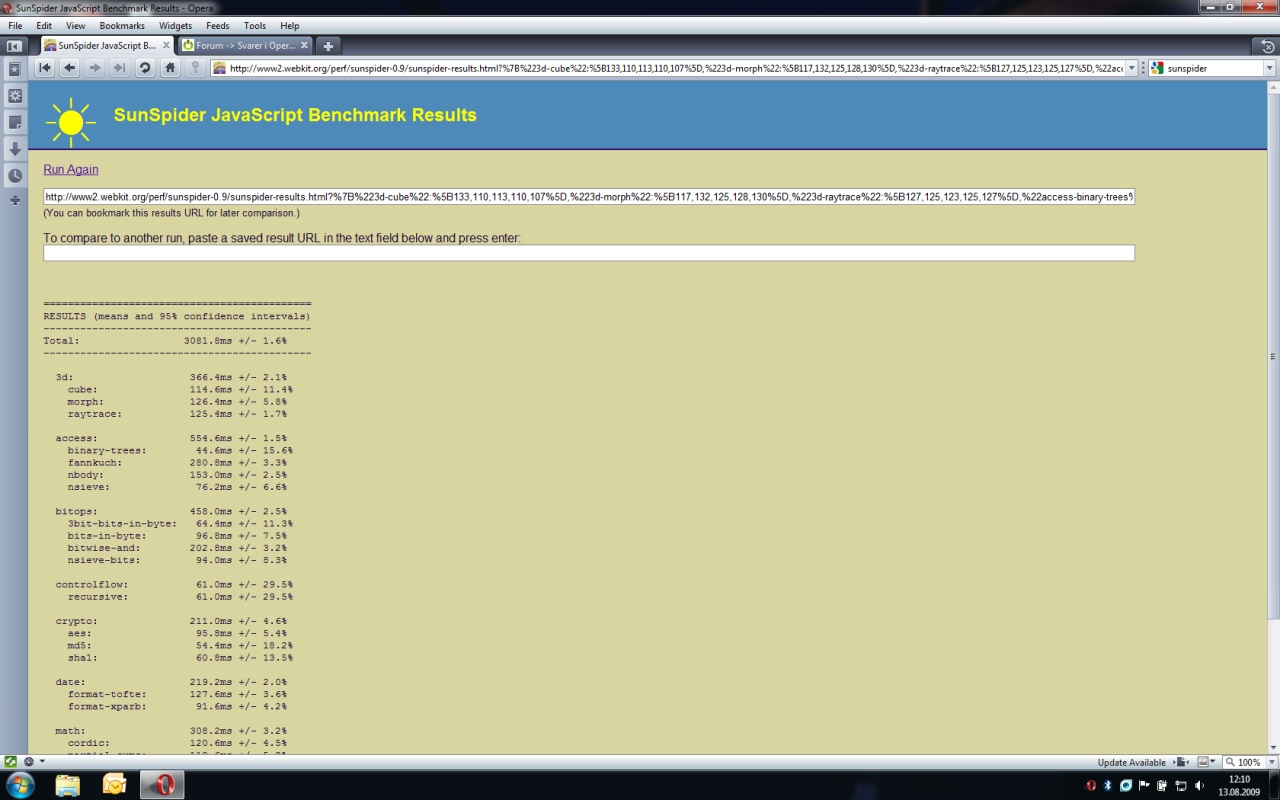Open the View menu

point(76,25)
